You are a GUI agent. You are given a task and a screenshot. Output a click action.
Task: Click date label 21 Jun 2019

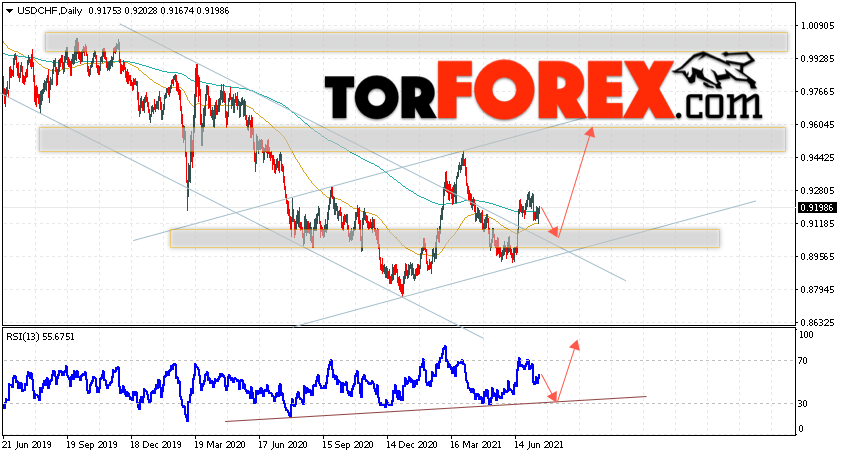27,445
